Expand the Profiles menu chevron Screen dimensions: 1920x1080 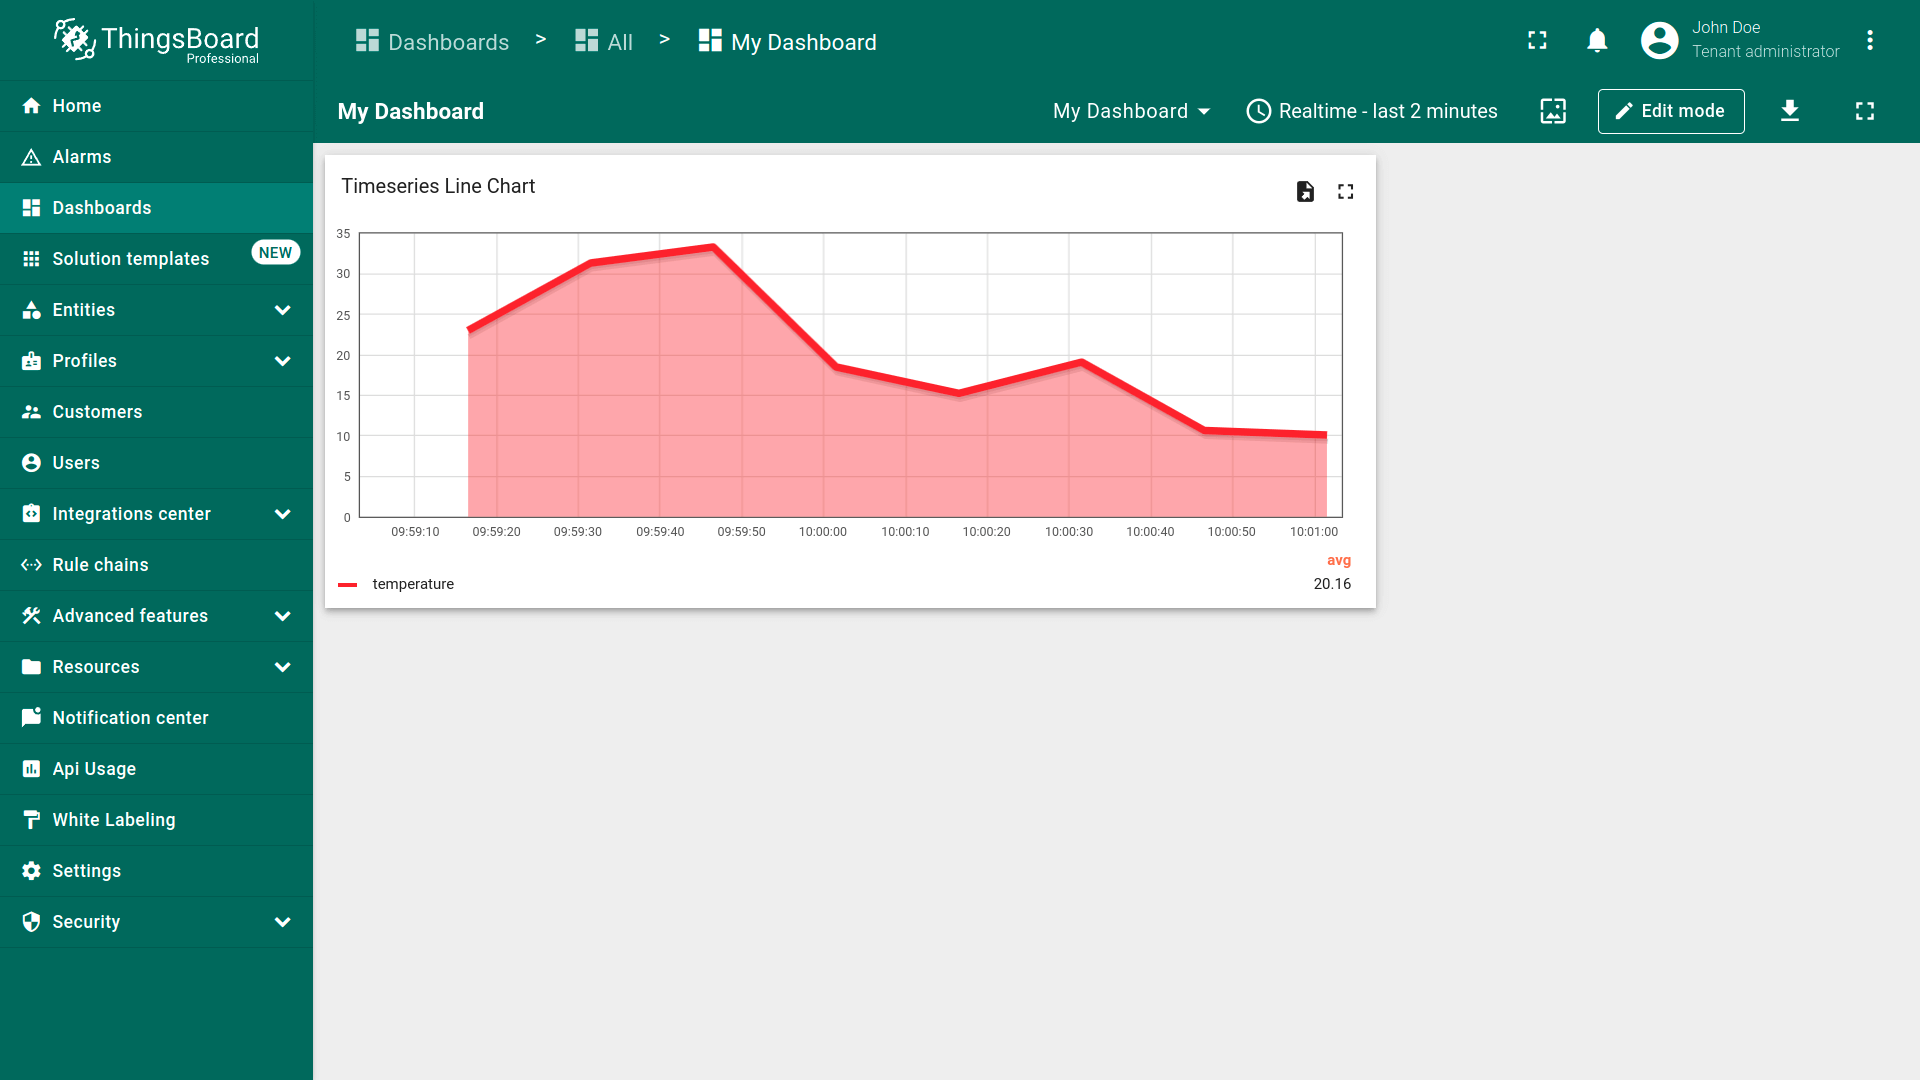(x=282, y=361)
